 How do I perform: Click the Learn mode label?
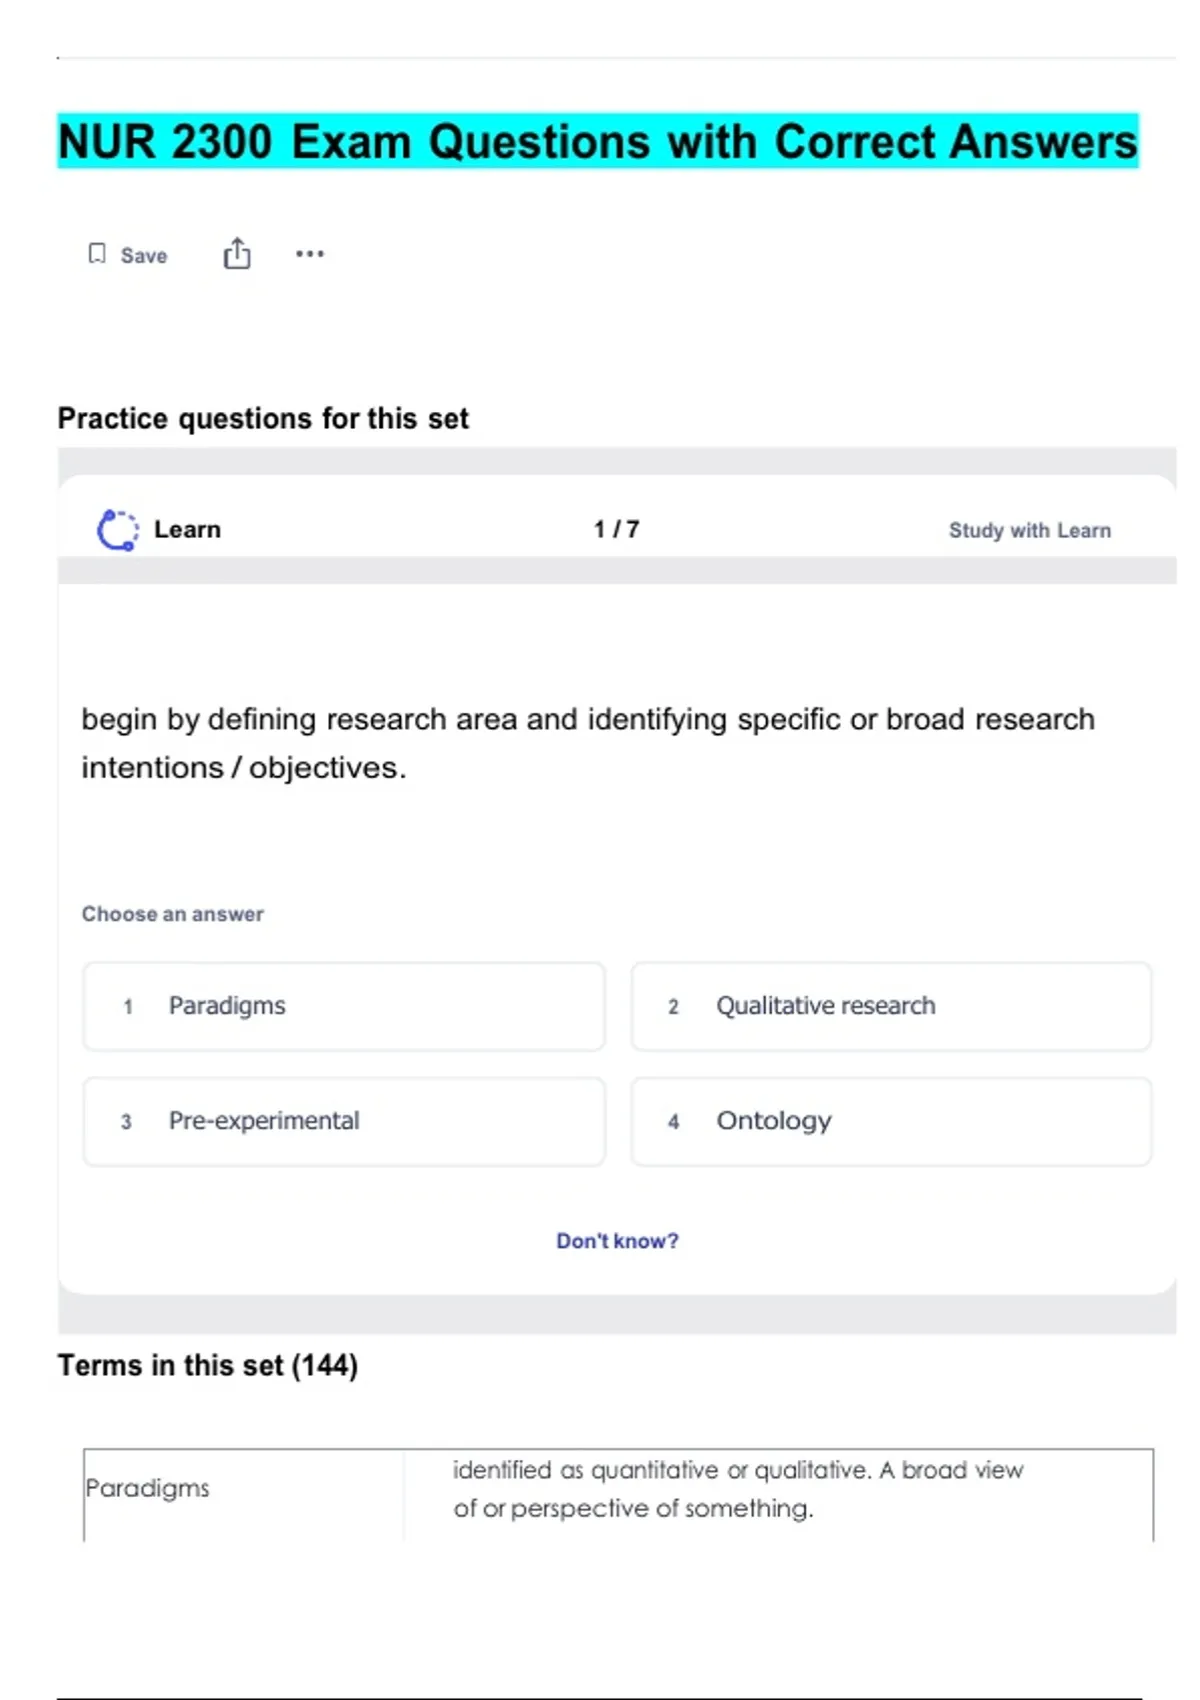[187, 530]
